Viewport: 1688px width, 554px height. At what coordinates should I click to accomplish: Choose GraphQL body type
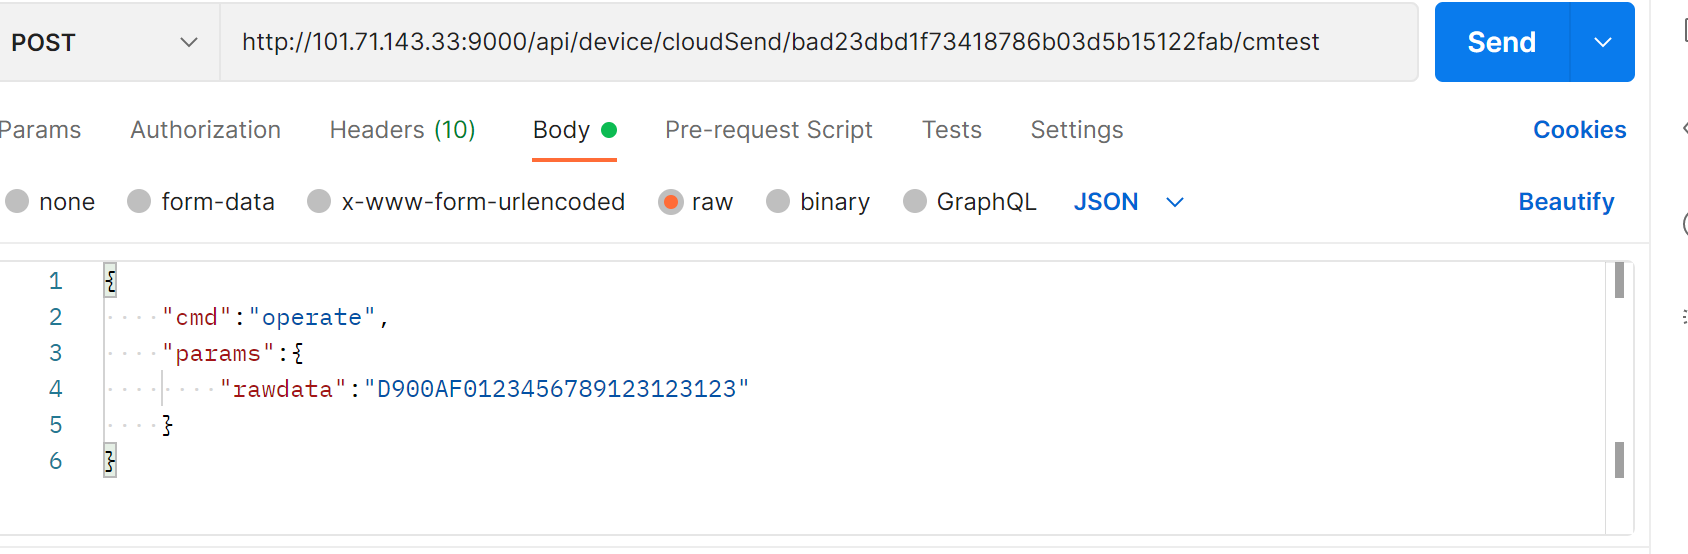pyautogui.click(x=915, y=202)
